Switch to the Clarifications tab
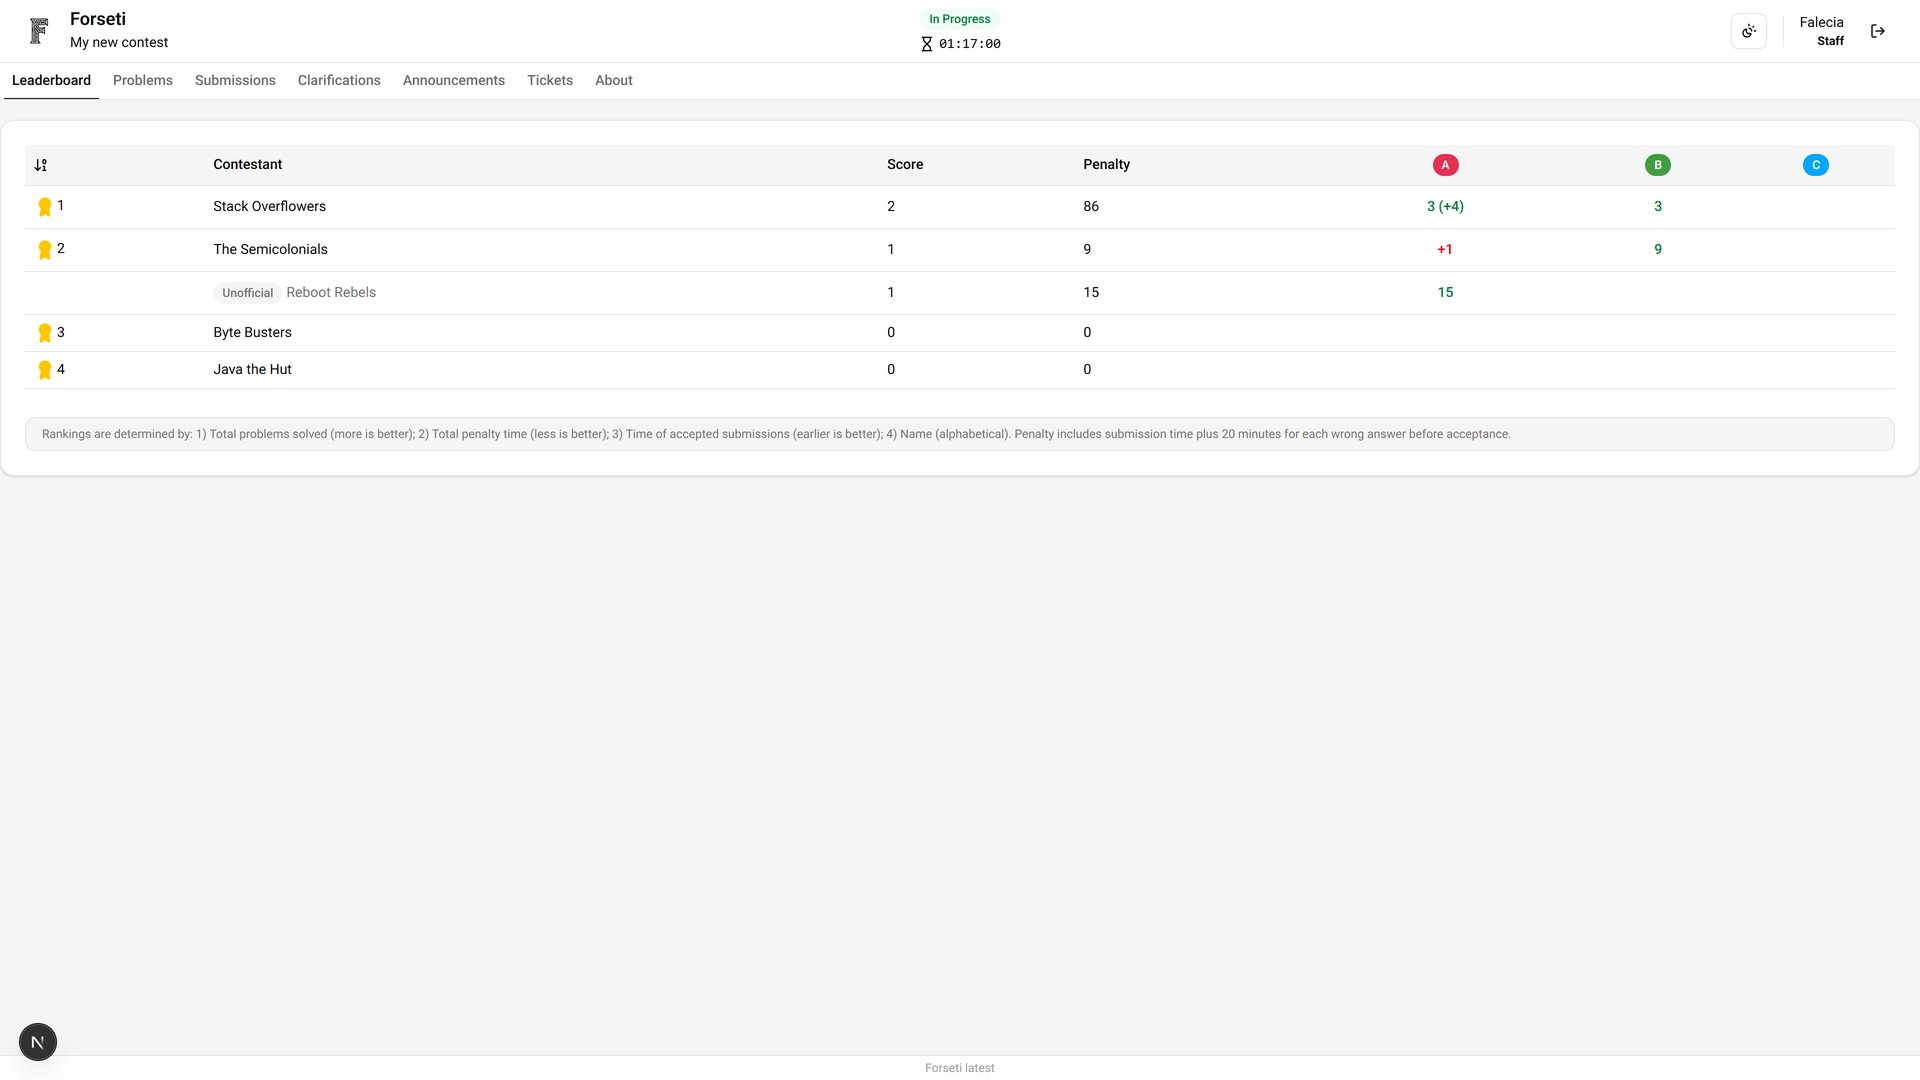Image resolution: width=1920 pixels, height=1080 pixels. pyautogui.click(x=338, y=80)
